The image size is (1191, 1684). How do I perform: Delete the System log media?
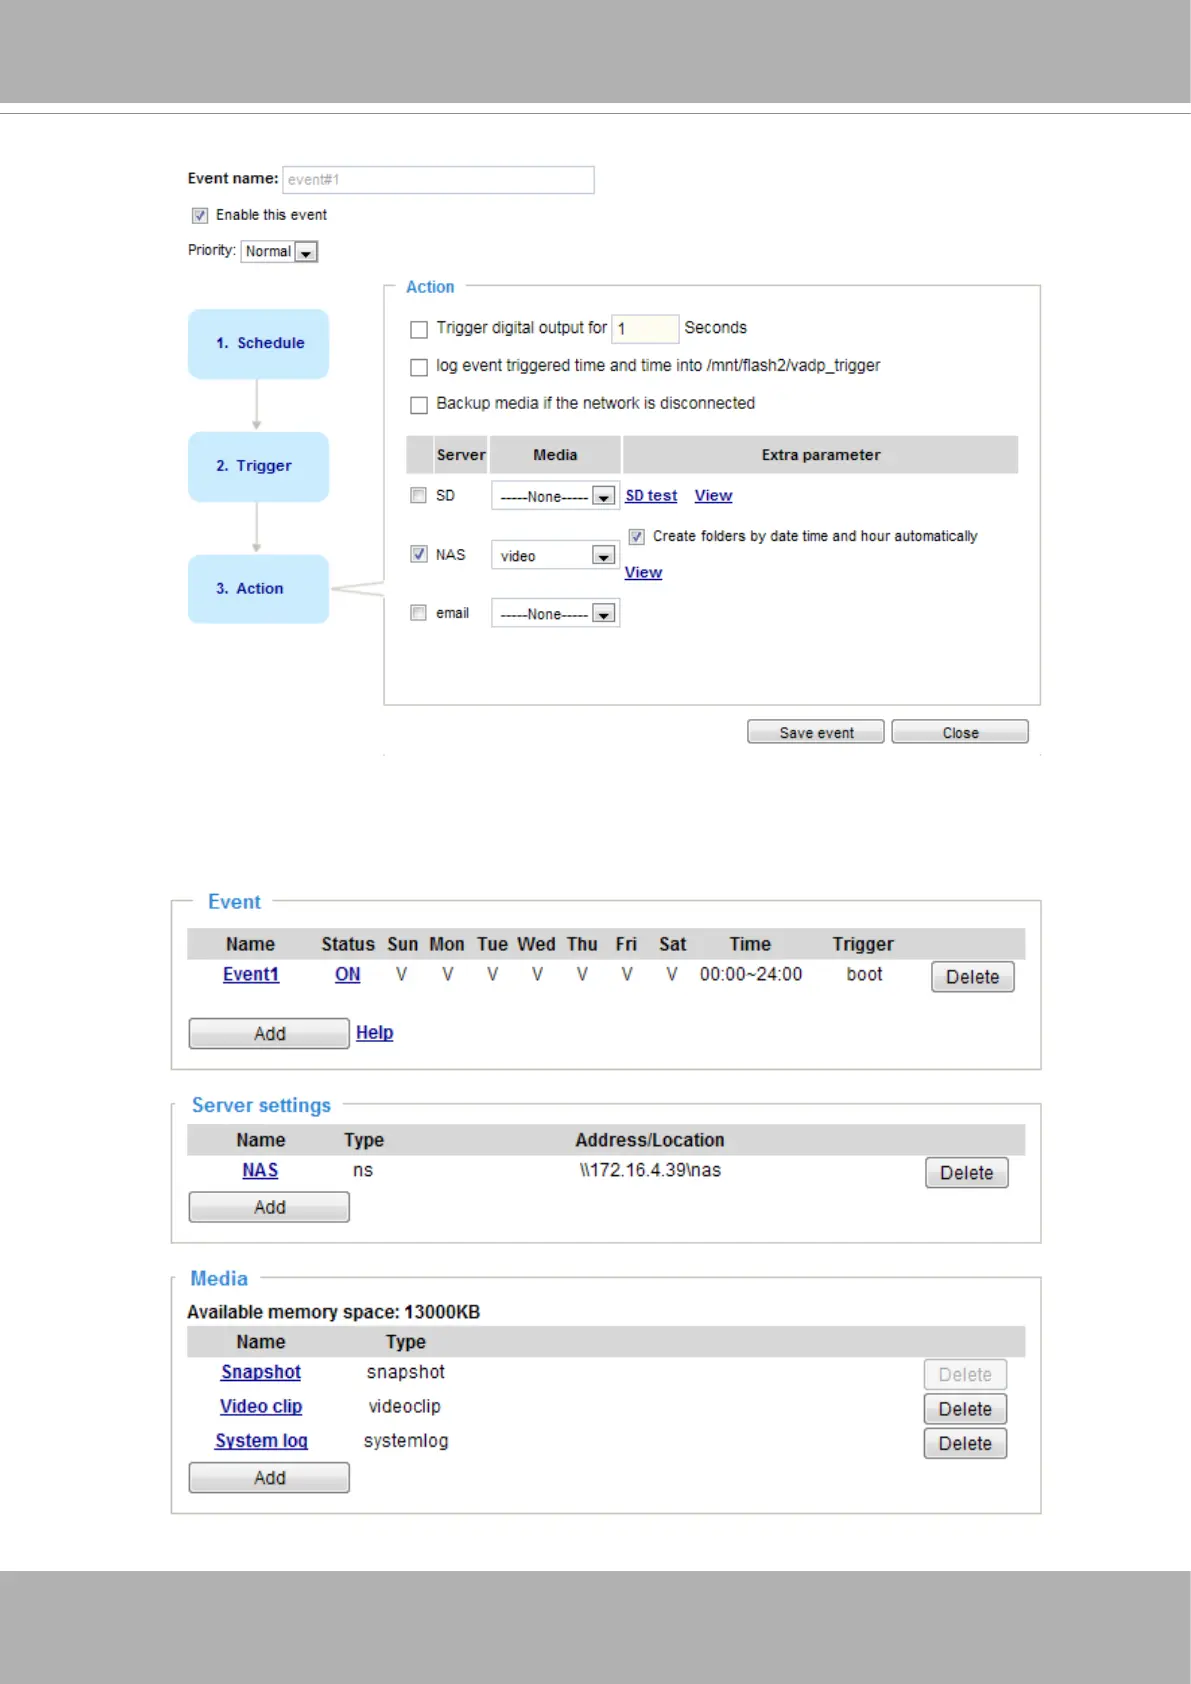point(965,1444)
